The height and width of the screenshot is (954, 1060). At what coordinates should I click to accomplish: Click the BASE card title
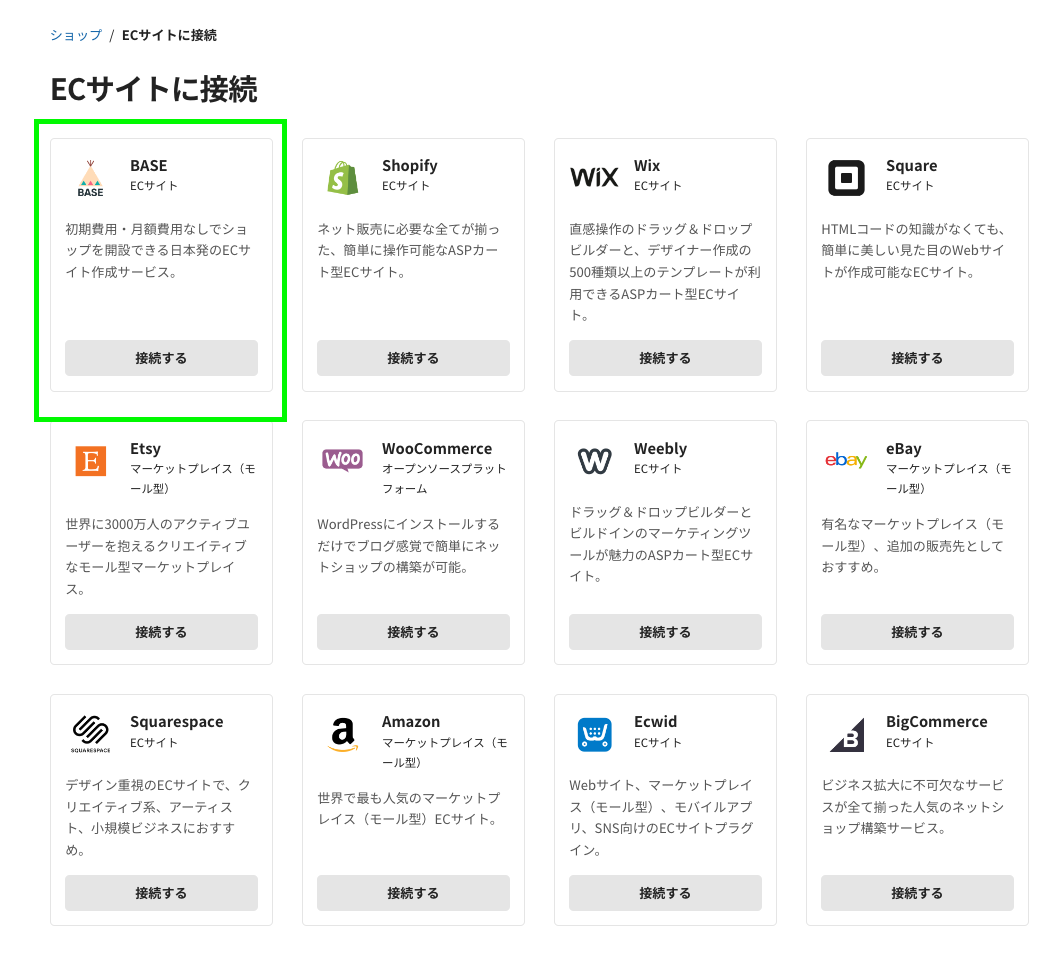149,166
